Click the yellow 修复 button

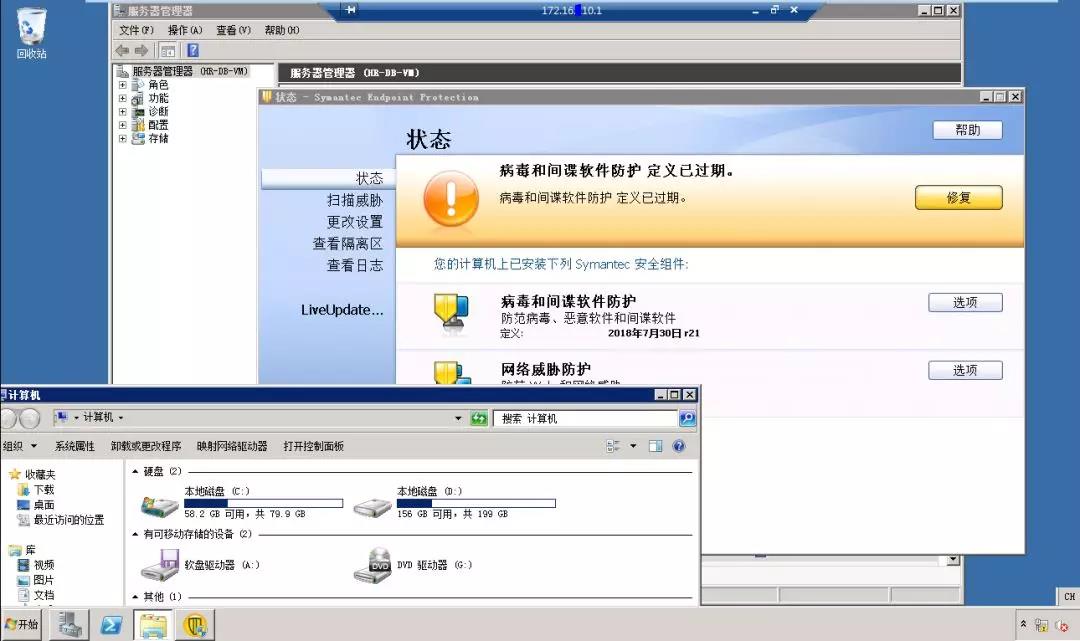(x=959, y=198)
